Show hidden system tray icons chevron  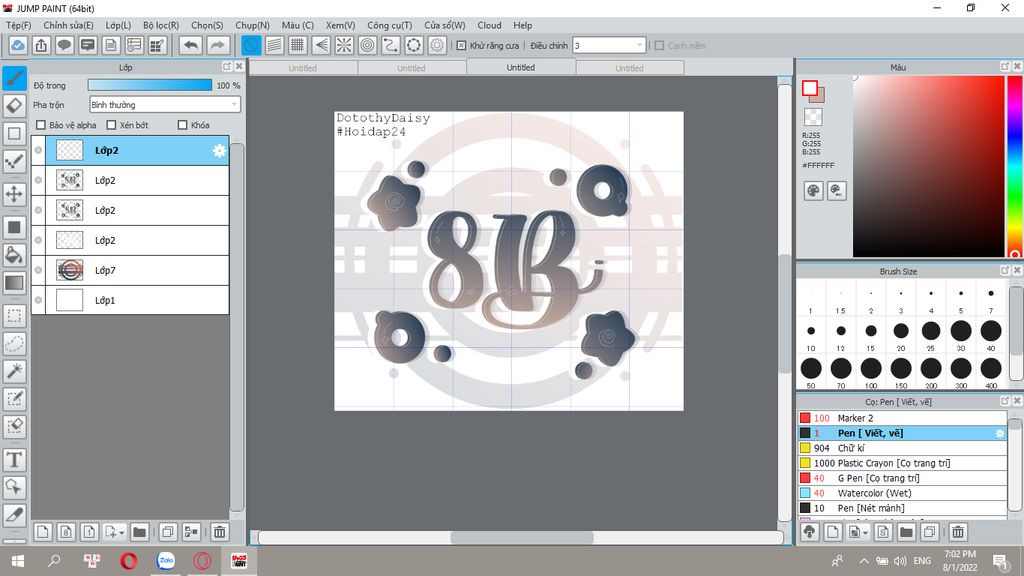[x=863, y=561]
